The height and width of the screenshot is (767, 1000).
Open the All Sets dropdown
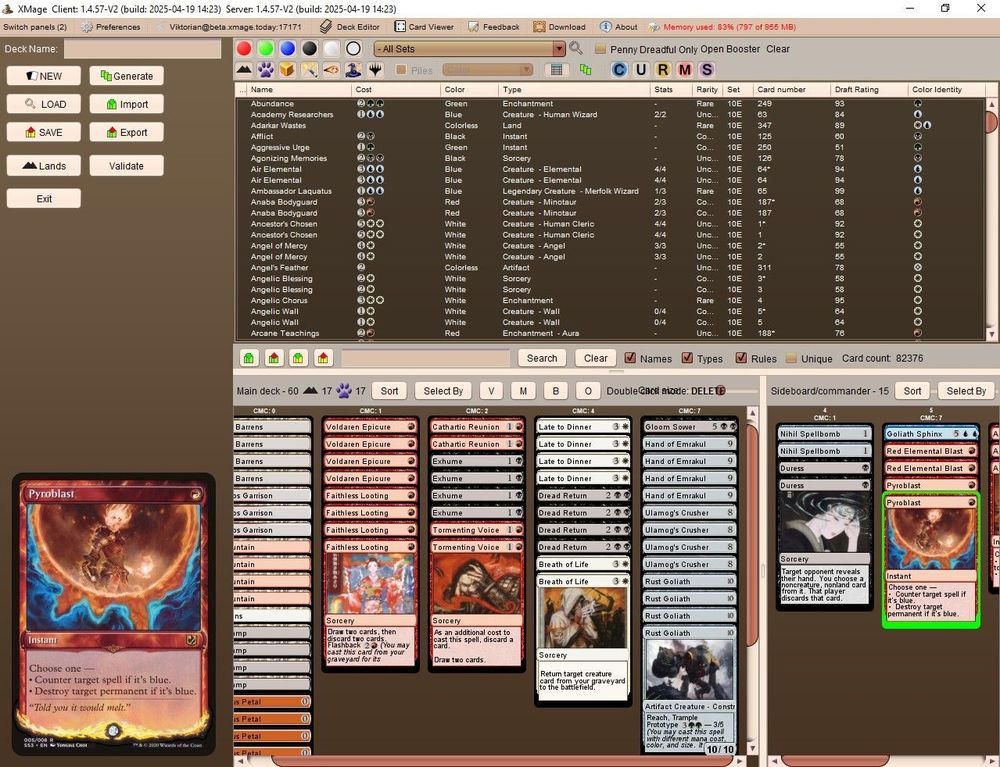coord(470,47)
